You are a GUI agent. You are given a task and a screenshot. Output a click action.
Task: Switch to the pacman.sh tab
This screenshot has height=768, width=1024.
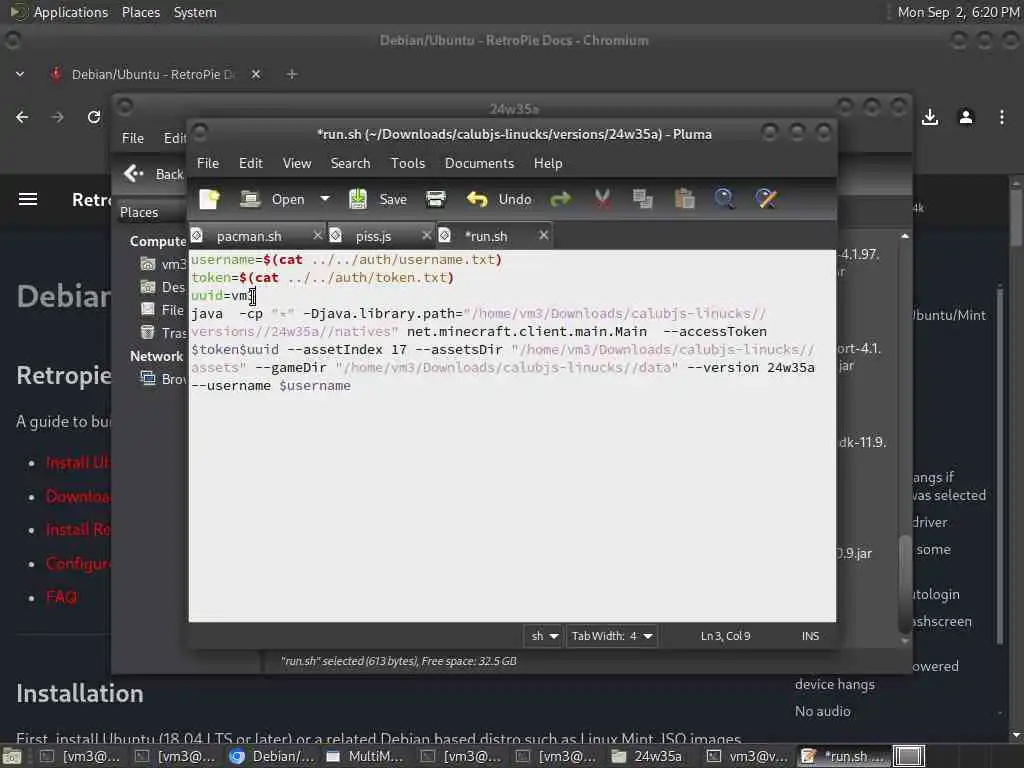pos(249,236)
